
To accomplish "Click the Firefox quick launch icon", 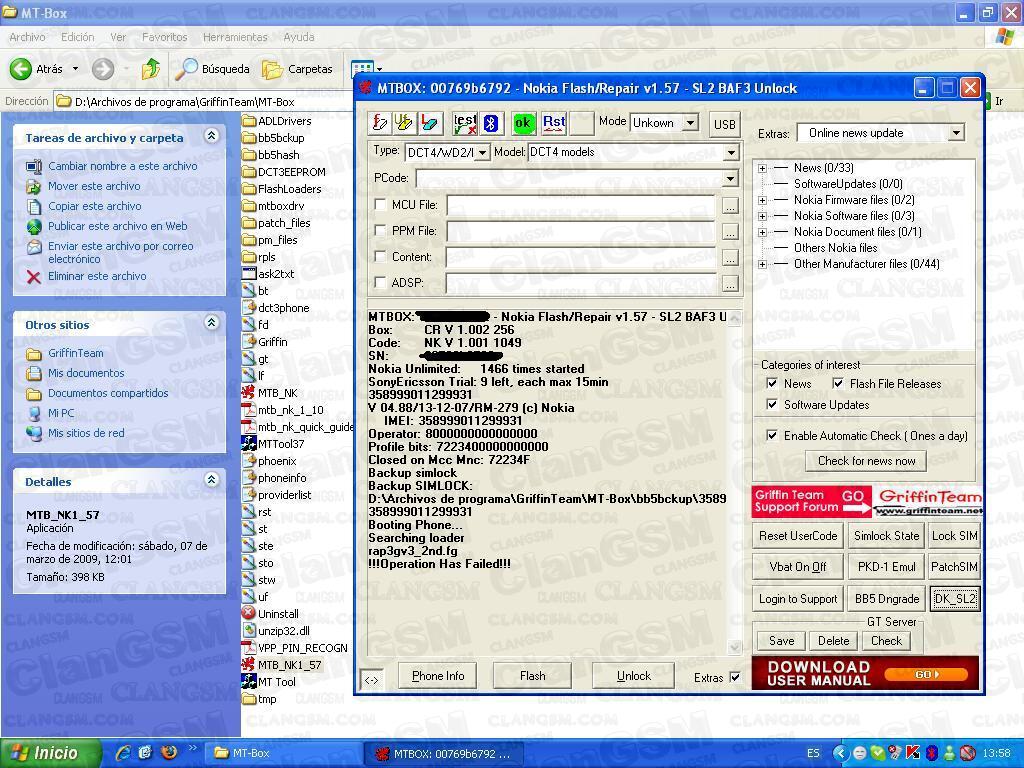I will coord(168,752).
